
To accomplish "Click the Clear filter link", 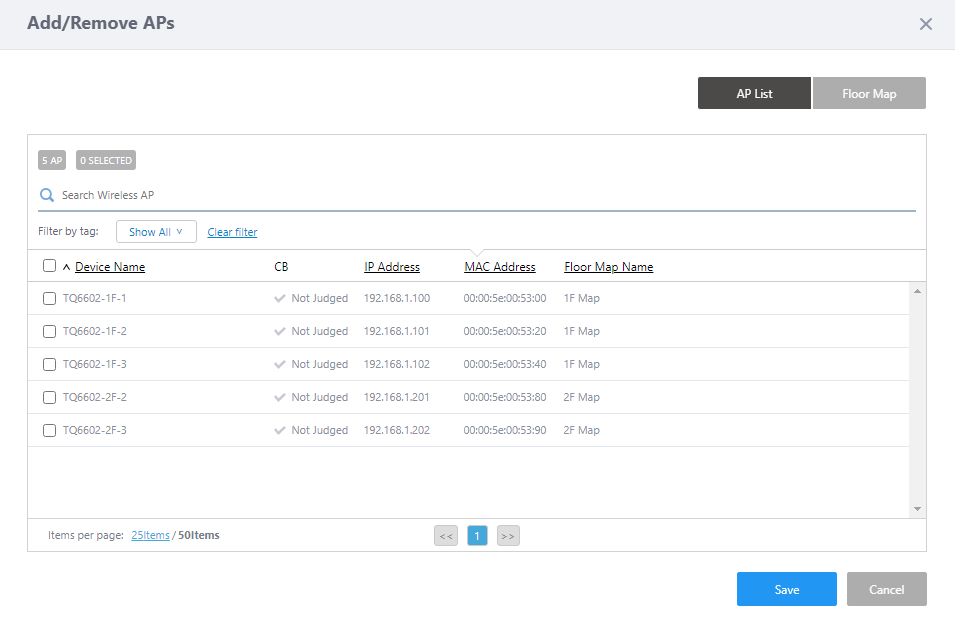I will pos(232,232).
